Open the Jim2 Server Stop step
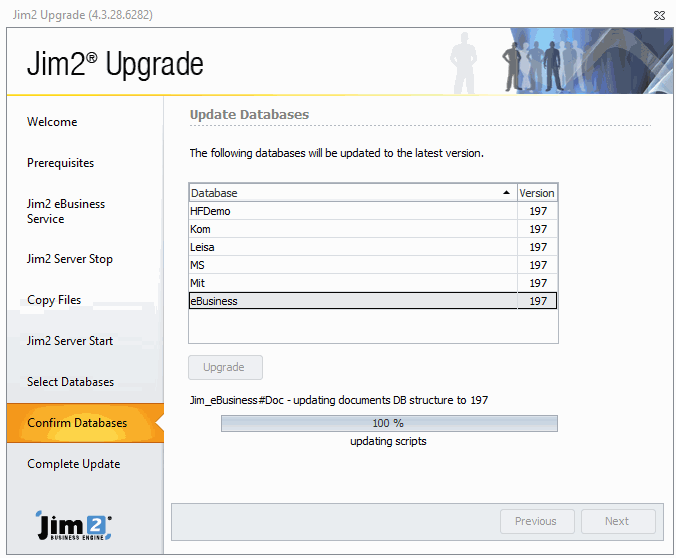Screen dimensions: 676x558 (70, 258)
